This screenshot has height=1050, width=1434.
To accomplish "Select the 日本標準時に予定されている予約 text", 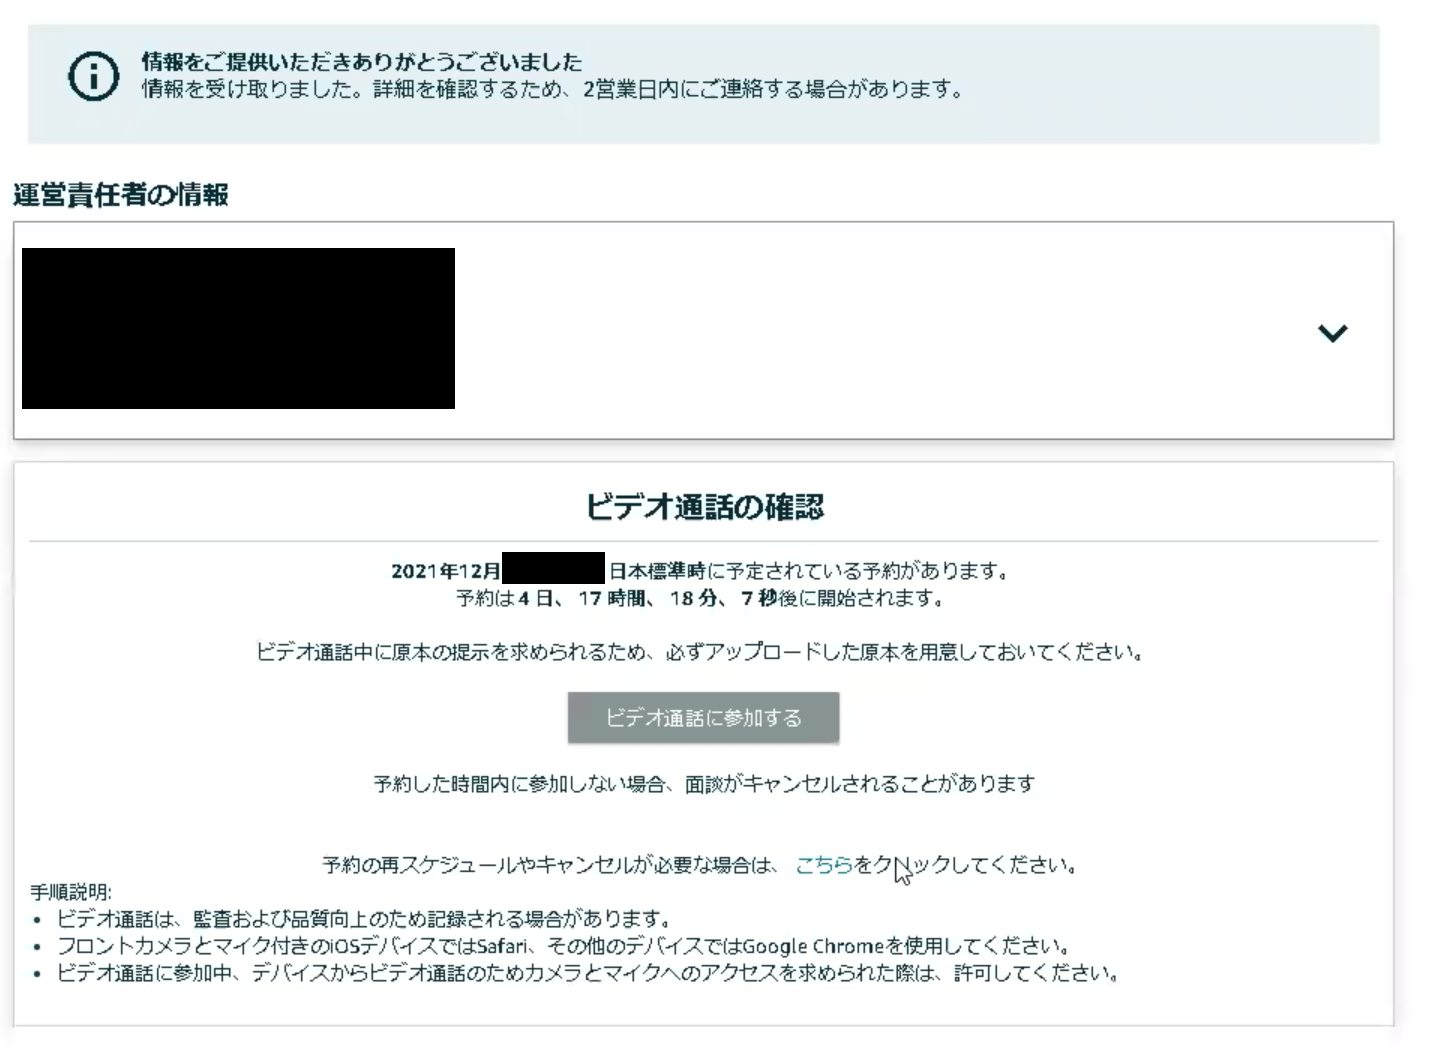I will point(810,571).
